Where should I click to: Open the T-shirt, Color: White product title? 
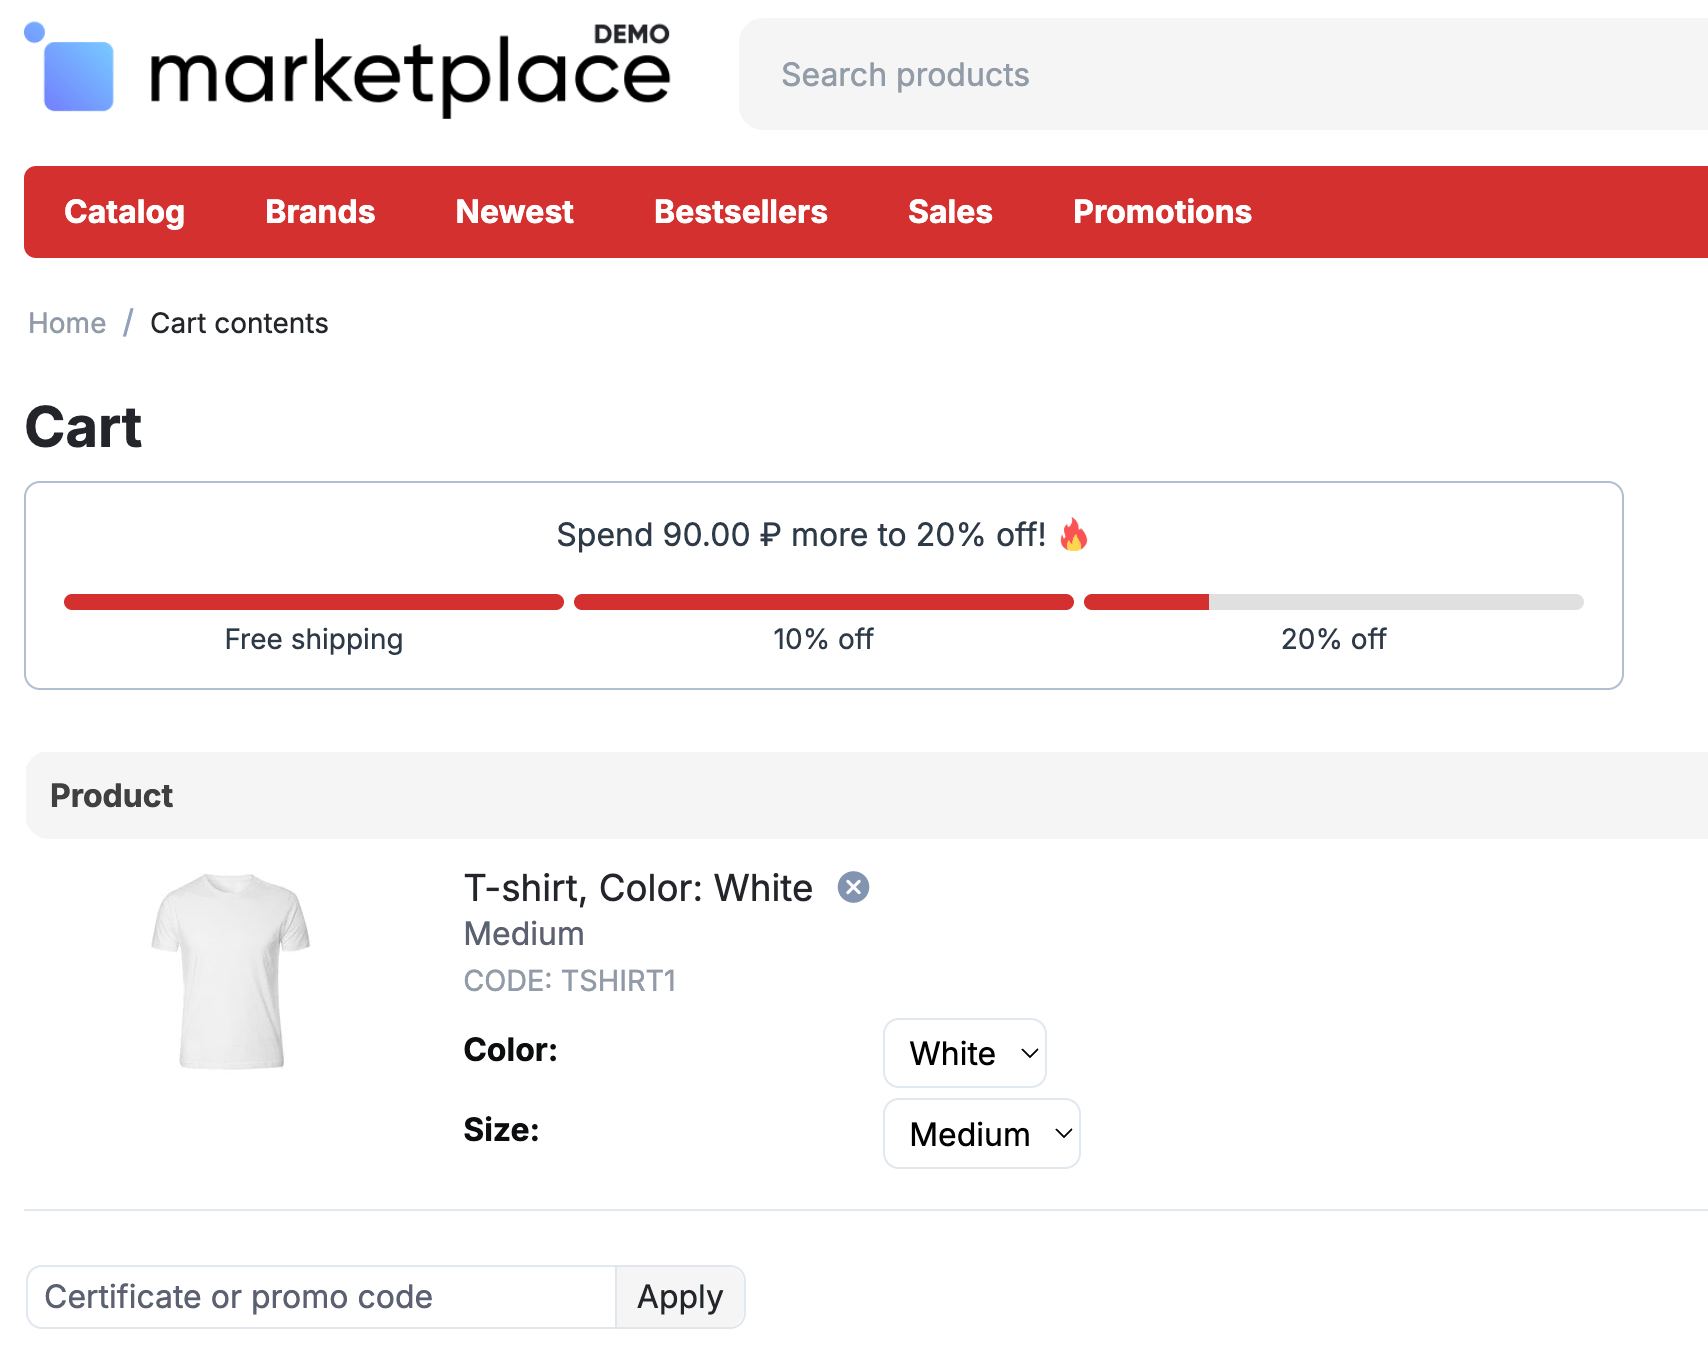[x=637, y=888]
